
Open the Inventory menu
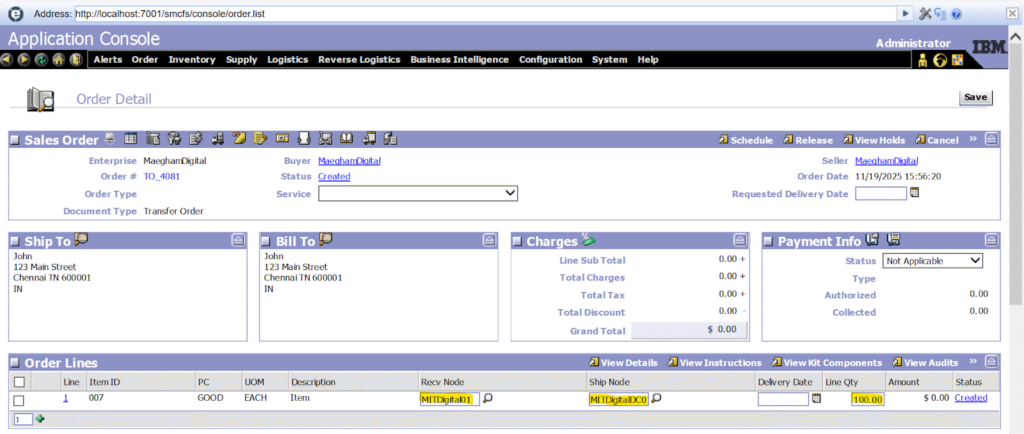tap(192, 60)
